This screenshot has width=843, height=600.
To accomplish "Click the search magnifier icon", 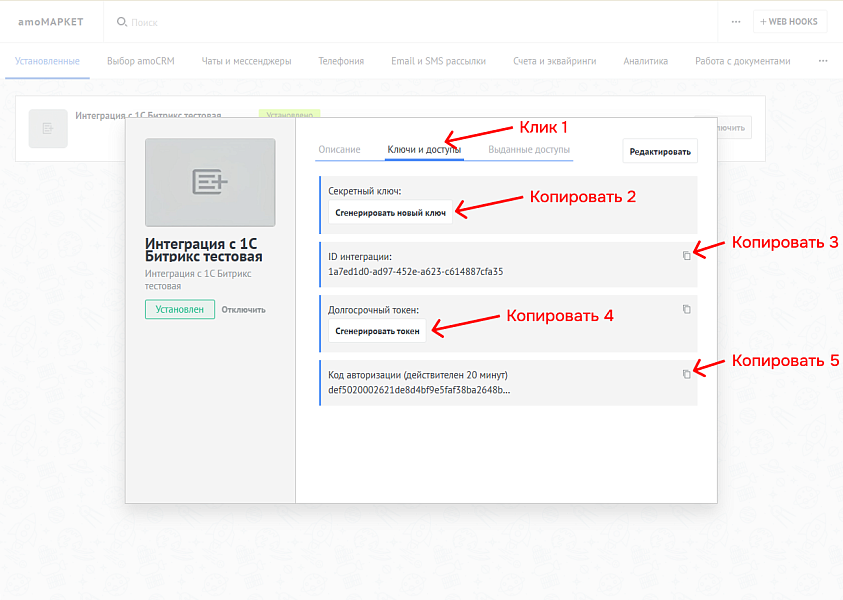I will click(122, 21).
